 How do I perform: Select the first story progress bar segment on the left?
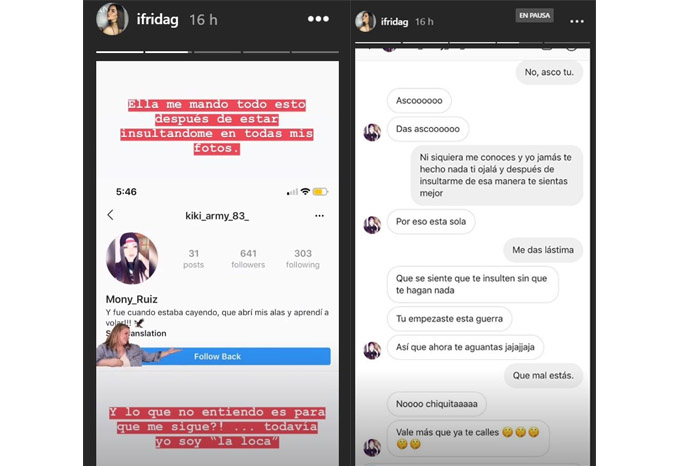[x=120, y=52]
